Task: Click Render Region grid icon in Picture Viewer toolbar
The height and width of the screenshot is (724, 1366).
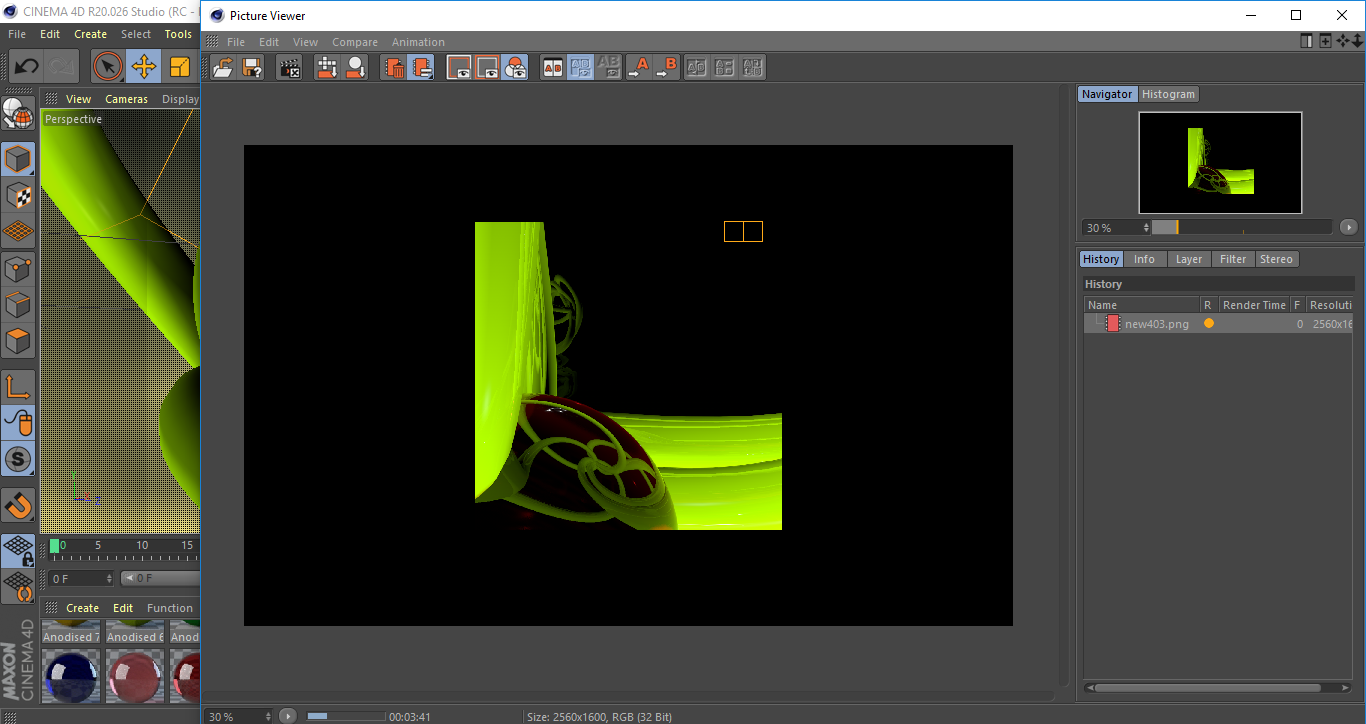Action: [327, 67]
